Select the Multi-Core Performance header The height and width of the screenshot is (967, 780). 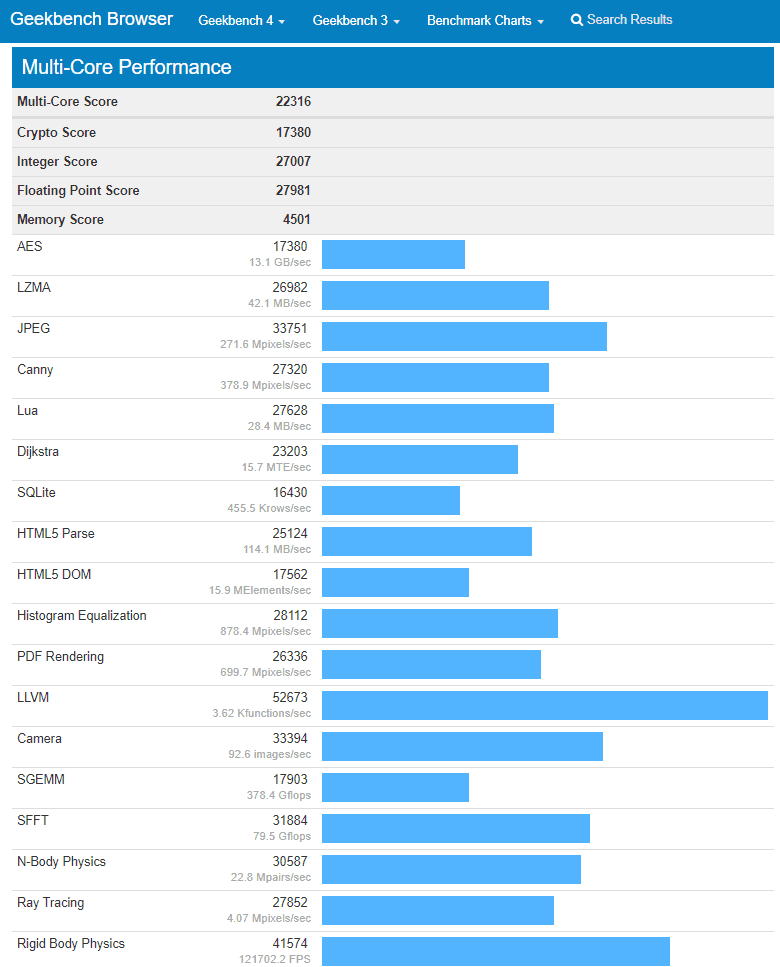pyautogui.click(x=127, y=68)
